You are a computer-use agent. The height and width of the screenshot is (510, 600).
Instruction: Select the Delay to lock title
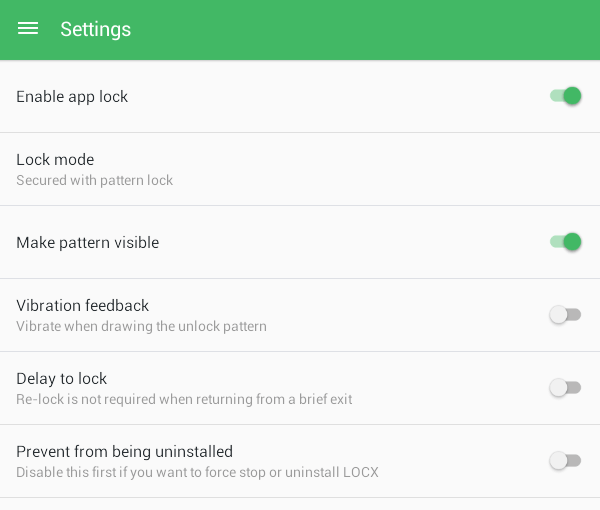tap(62, 379)
